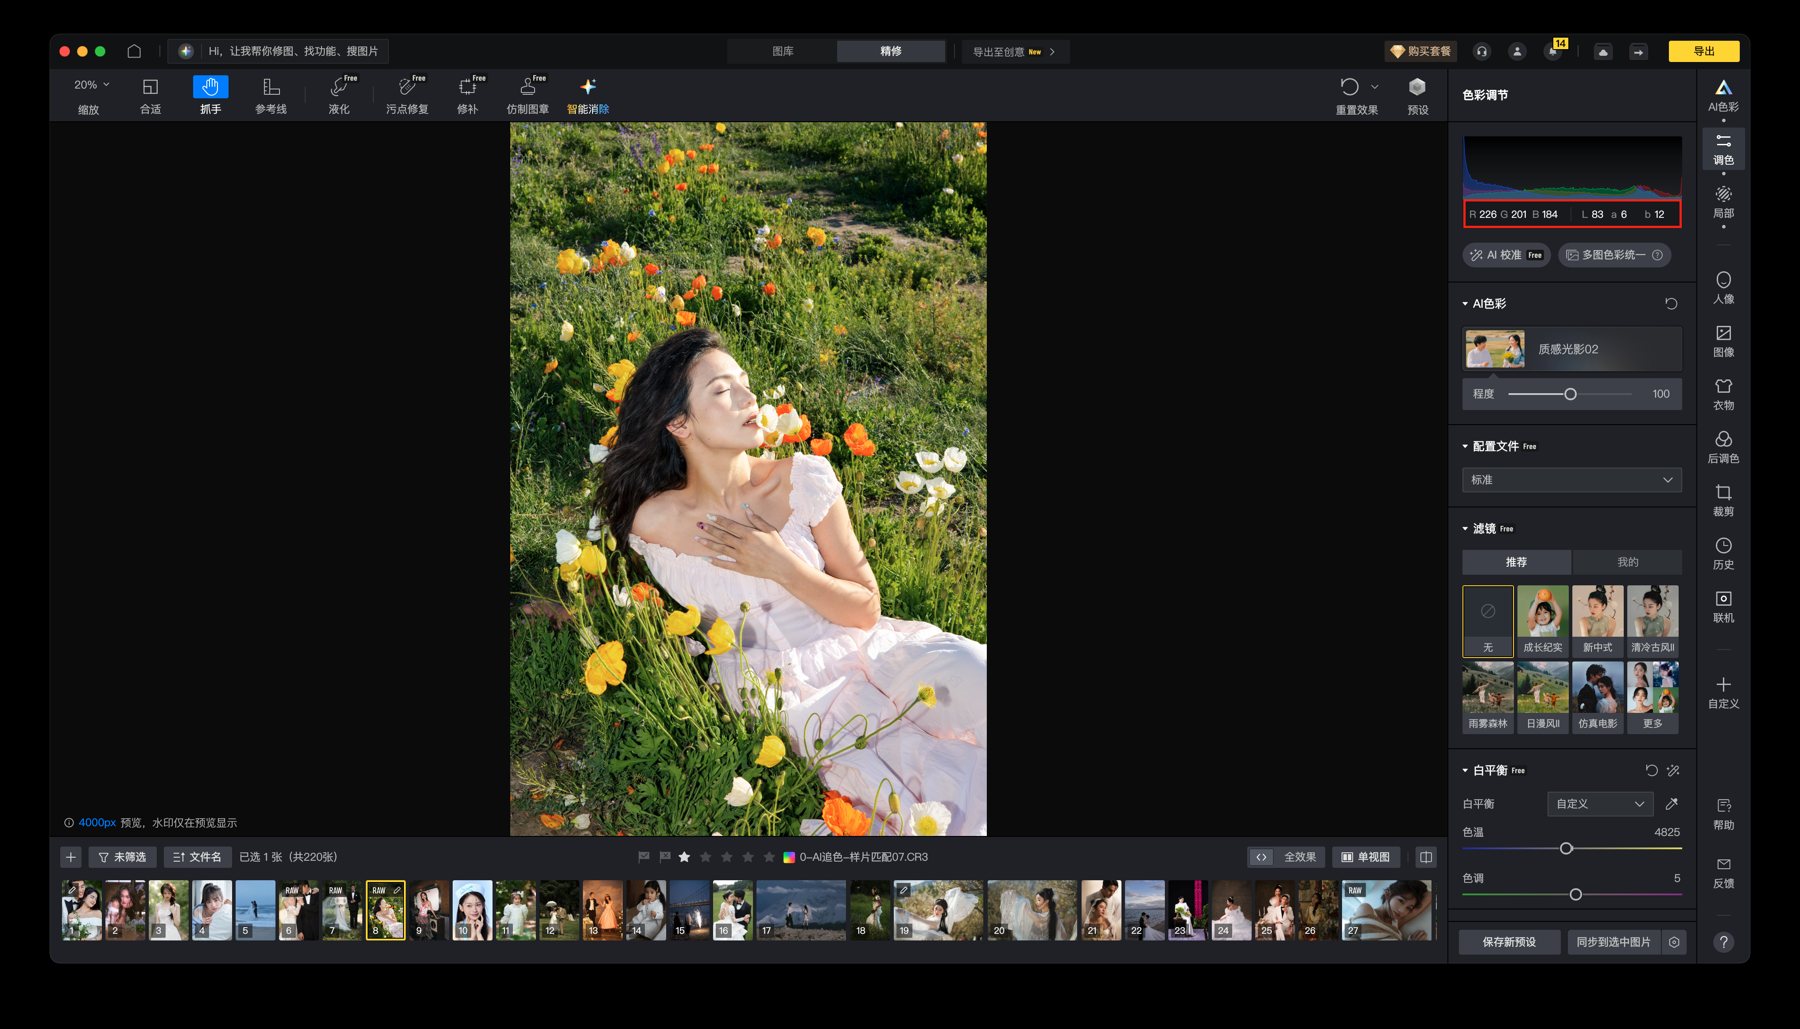Screen dimensions: 1800x1029
Task: Click the white balance eyedropper icon
Action: [x=1671, y=804]
